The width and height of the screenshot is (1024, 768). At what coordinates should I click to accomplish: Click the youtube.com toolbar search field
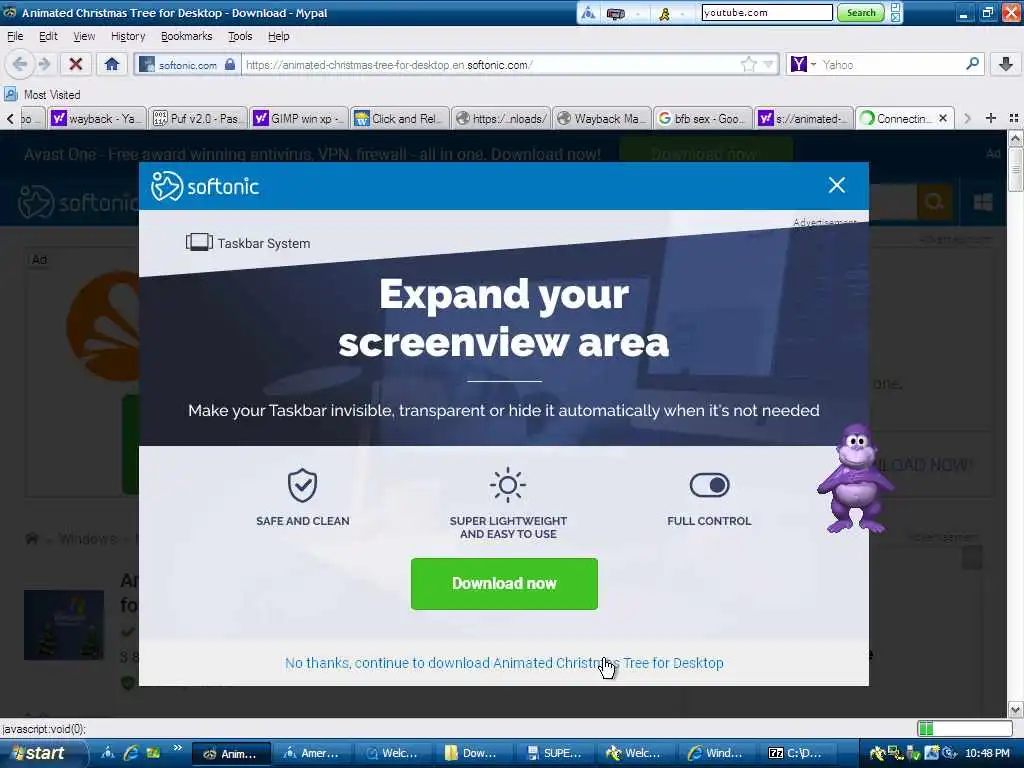tap(767, 12)
